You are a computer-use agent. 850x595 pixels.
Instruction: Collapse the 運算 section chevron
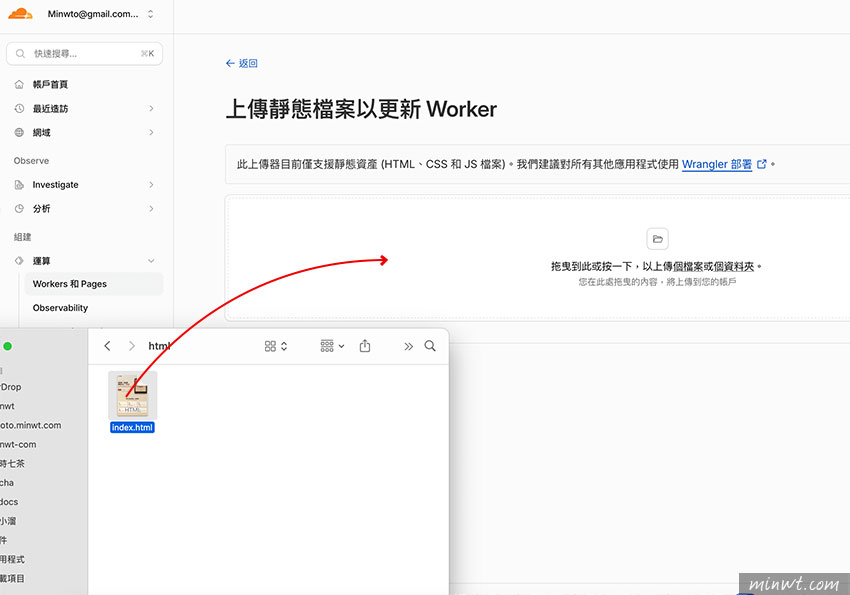click(x=151, y=261)
